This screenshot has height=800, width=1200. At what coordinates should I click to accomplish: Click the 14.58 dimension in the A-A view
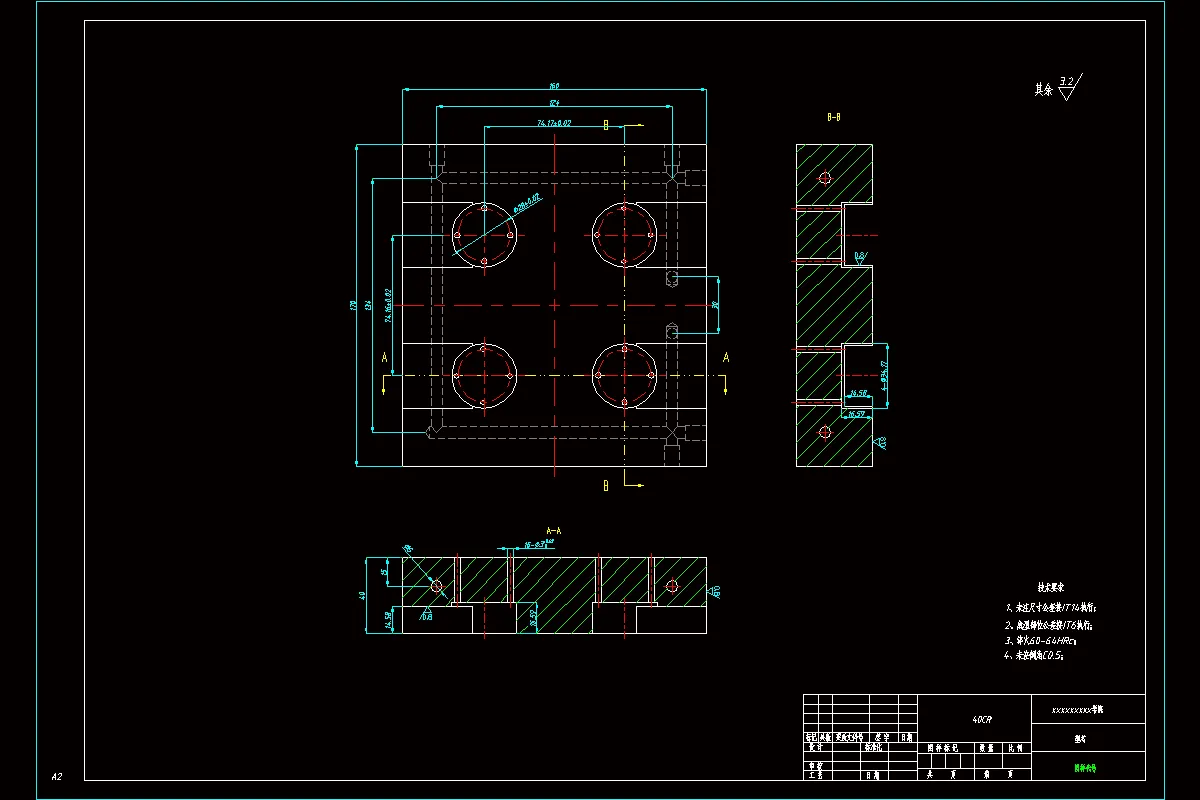(x=389, y=620)
